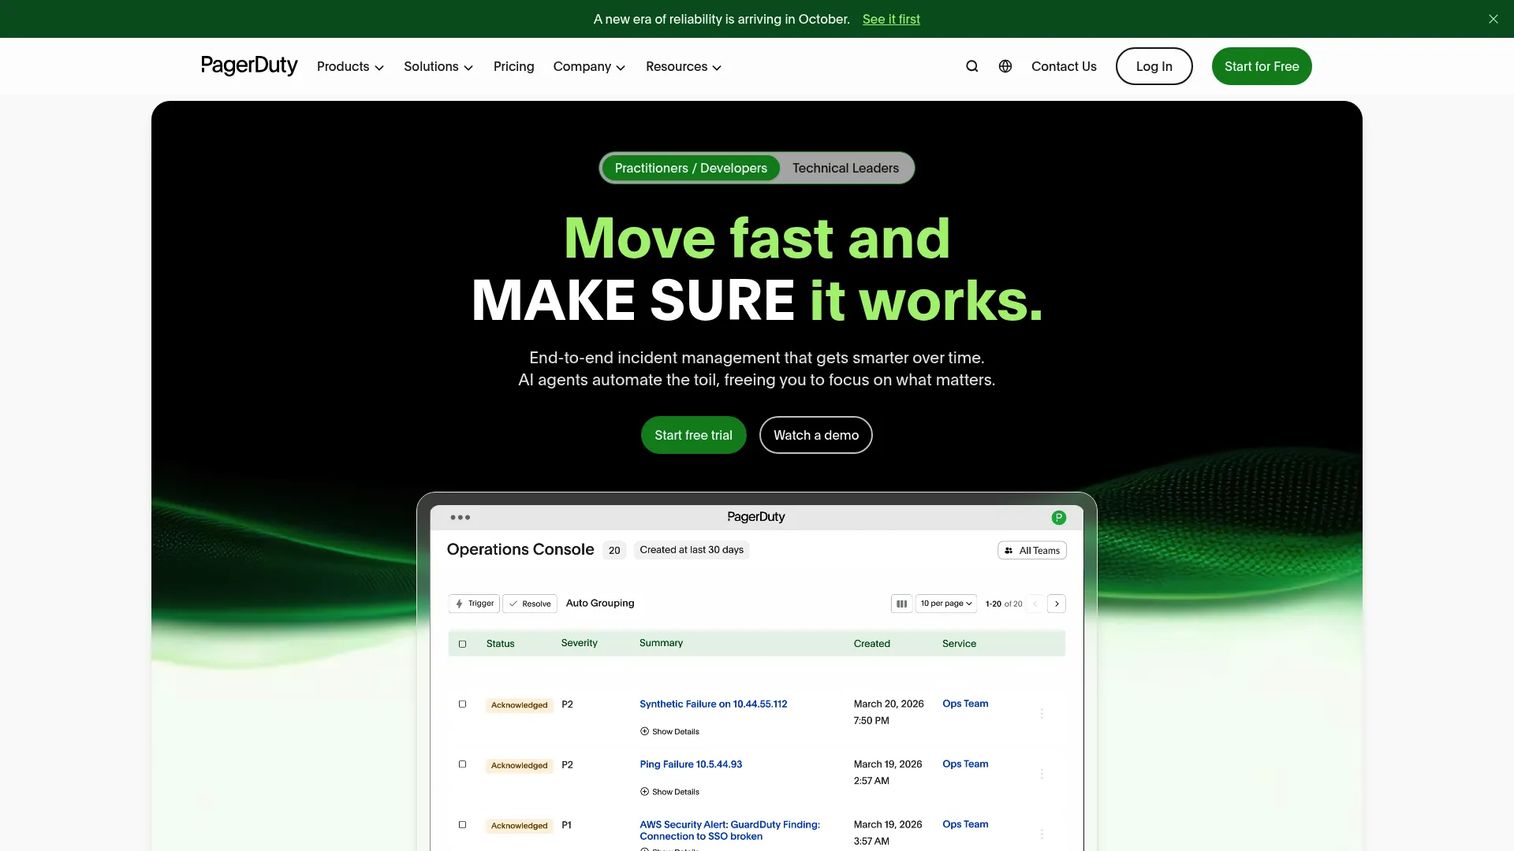Click the Start for Free button
Screen dimensions: 1514x851
click(1262, 66)
